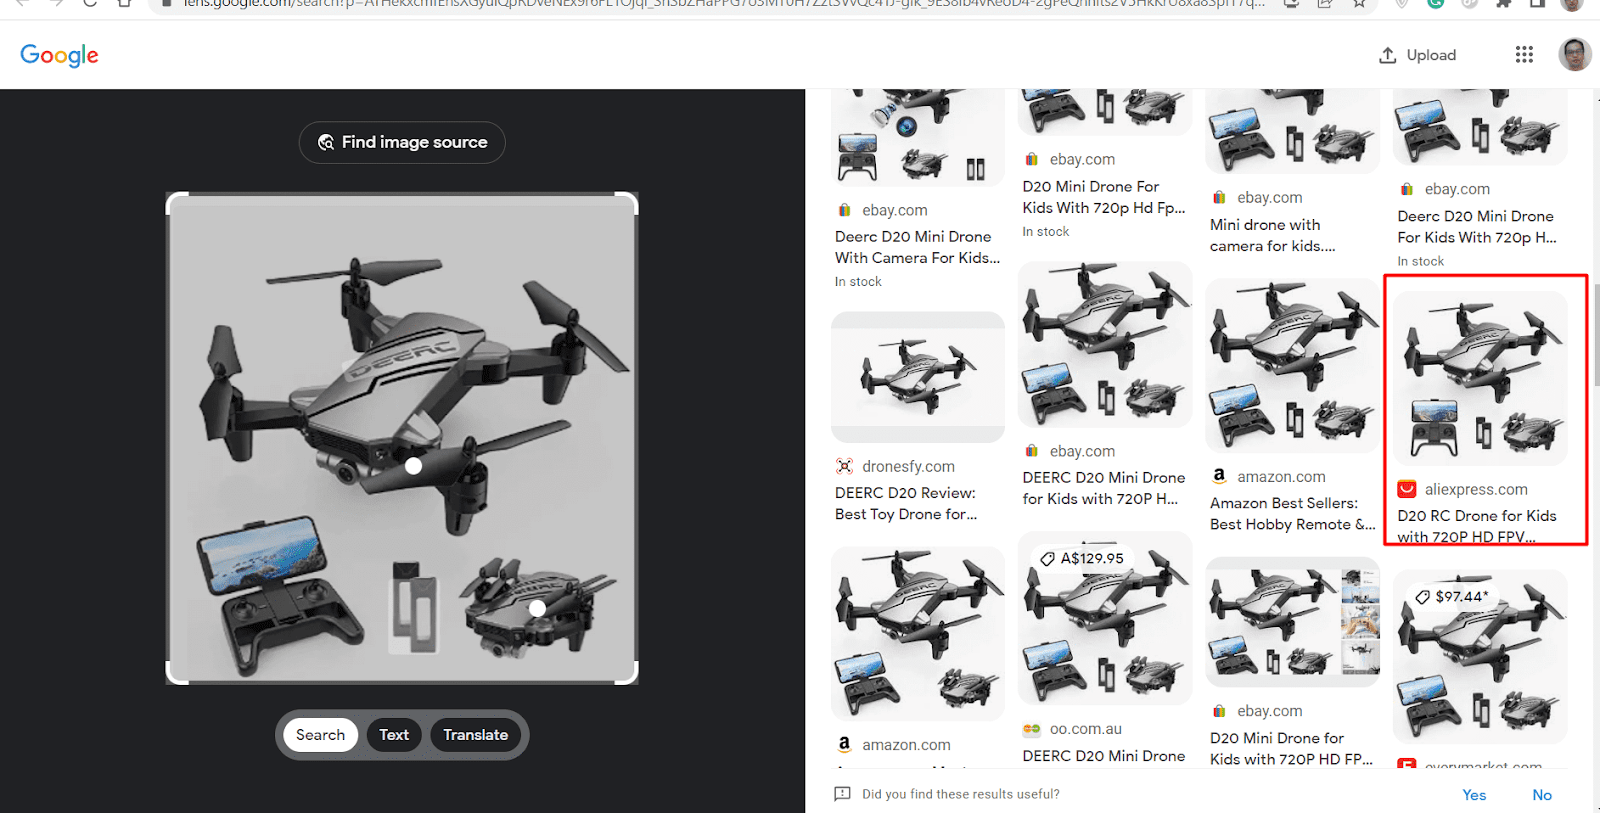Open the dronesfy.com DEERC D20 Review result
The image size is (1600, 813).
[917, 418]
